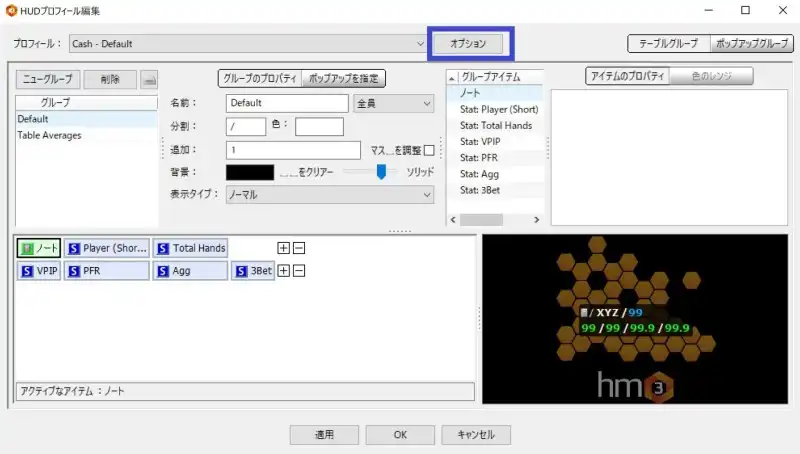The height and width of the screenshot is (454, 800).
Task: Click the 適用 button
Action: [x=324, y=435]
